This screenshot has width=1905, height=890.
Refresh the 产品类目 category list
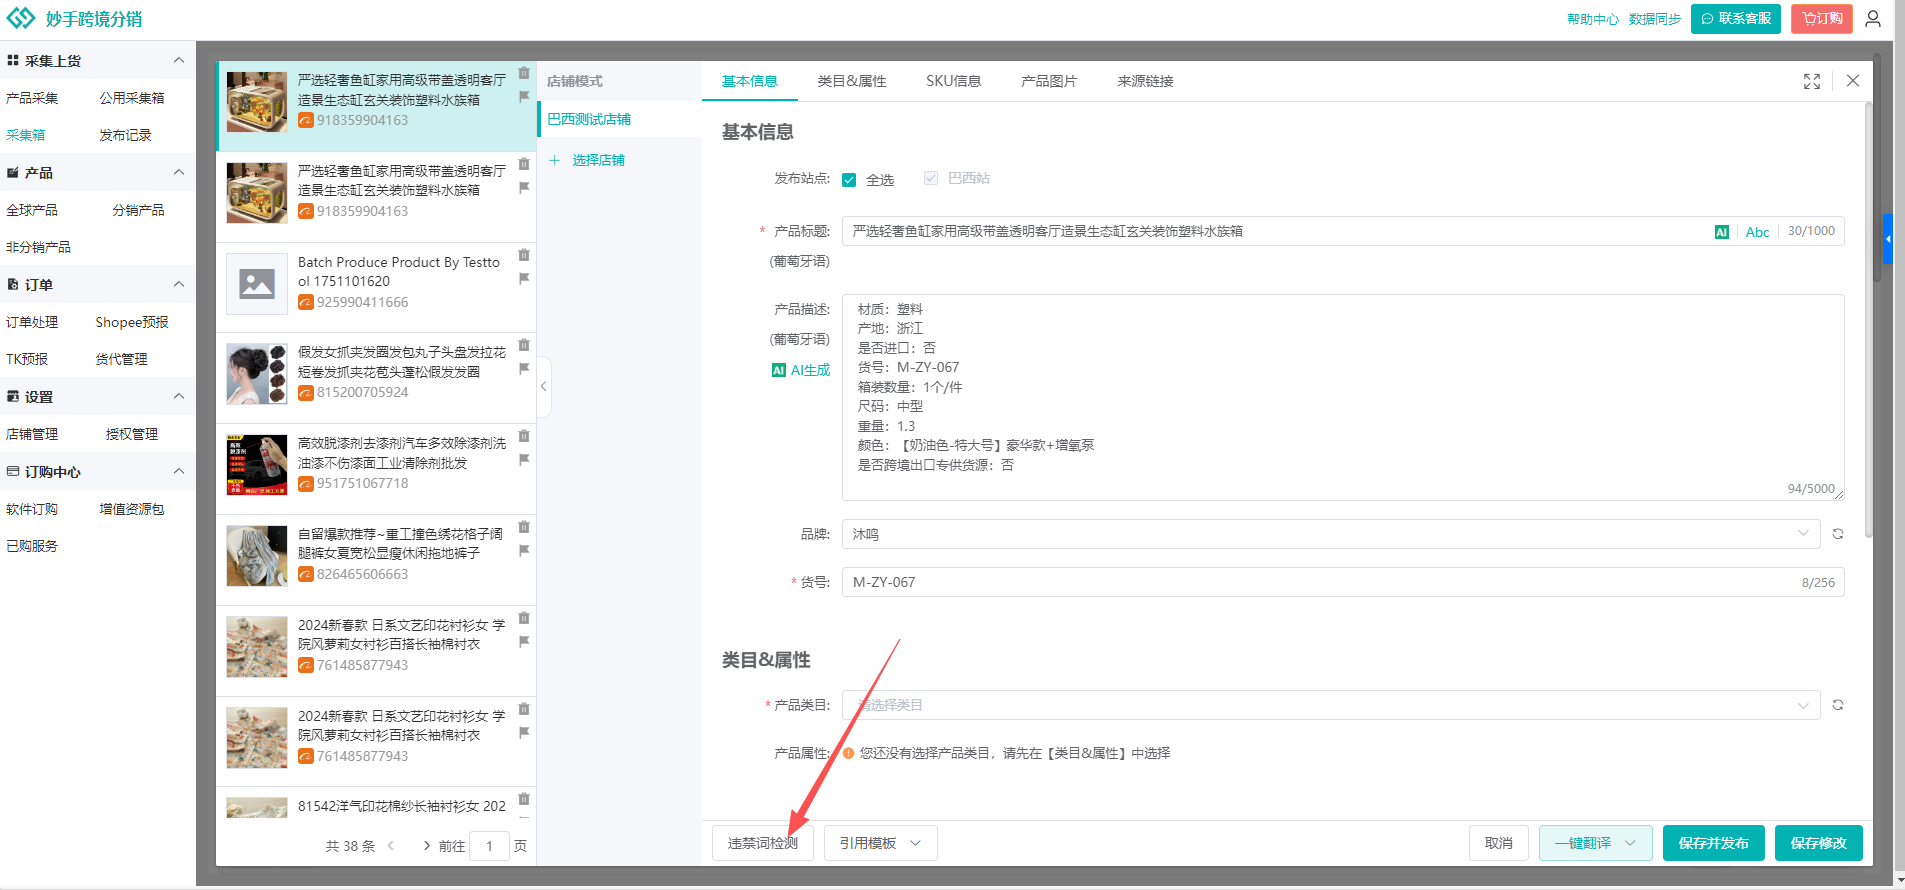click(x=1838, y=705)
